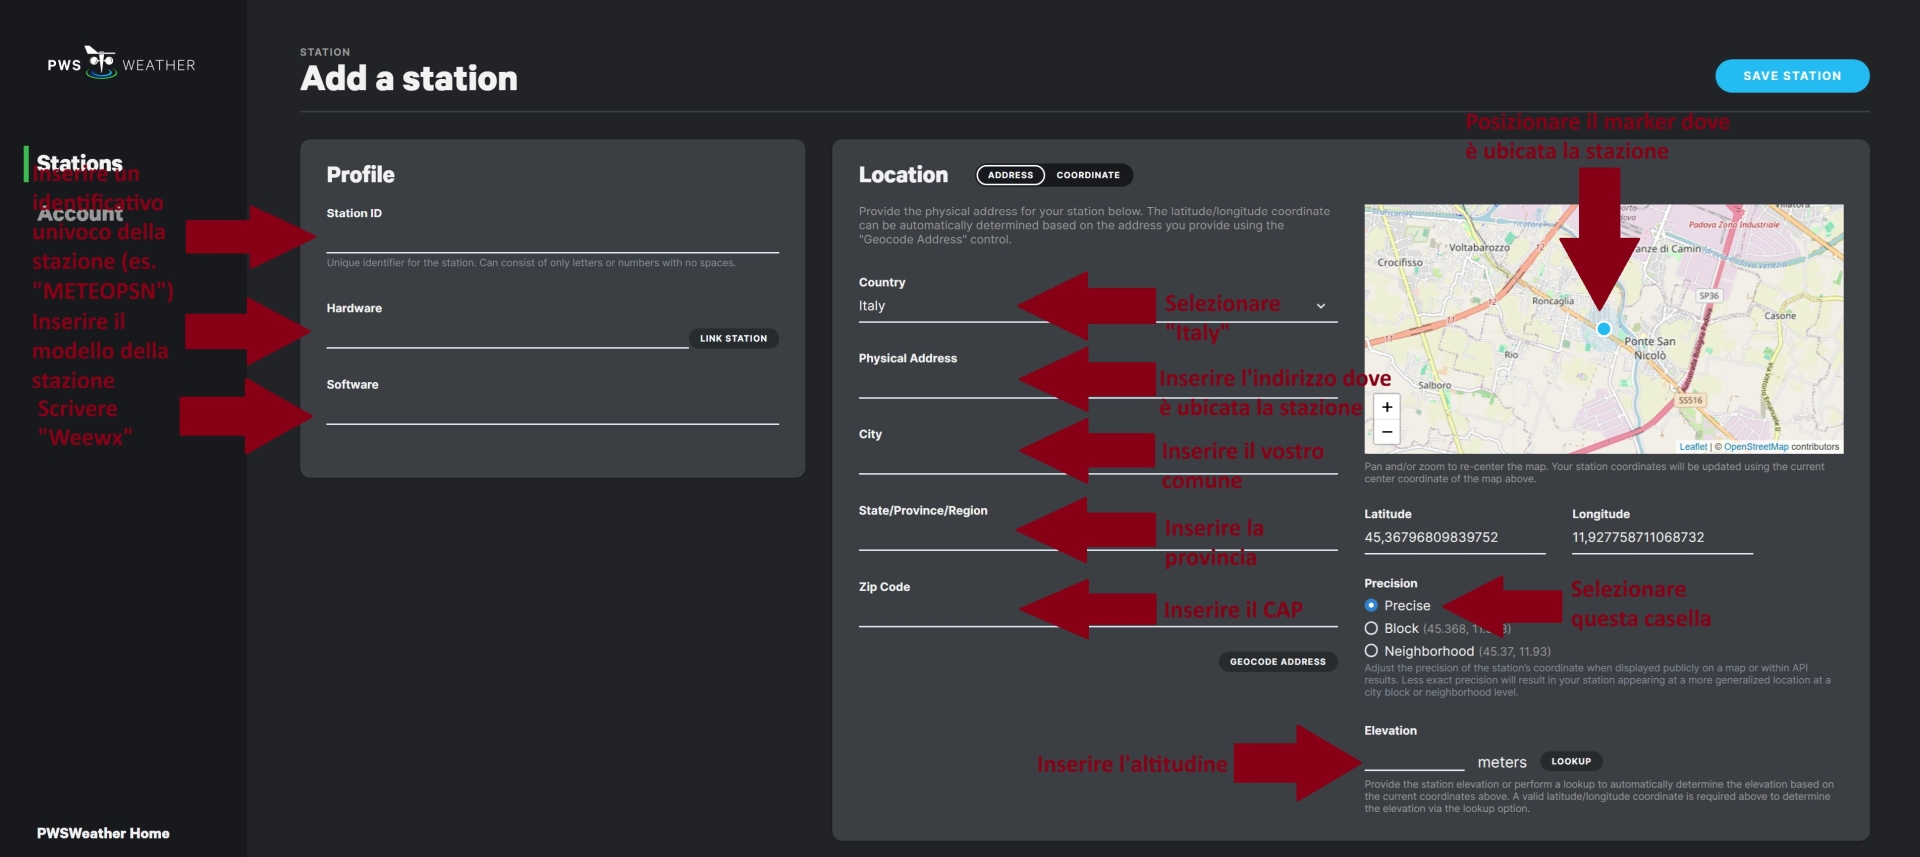This screenshot has width=1920, height=857.
Task: Switch to the Address tab
Action: point(1010,175)
